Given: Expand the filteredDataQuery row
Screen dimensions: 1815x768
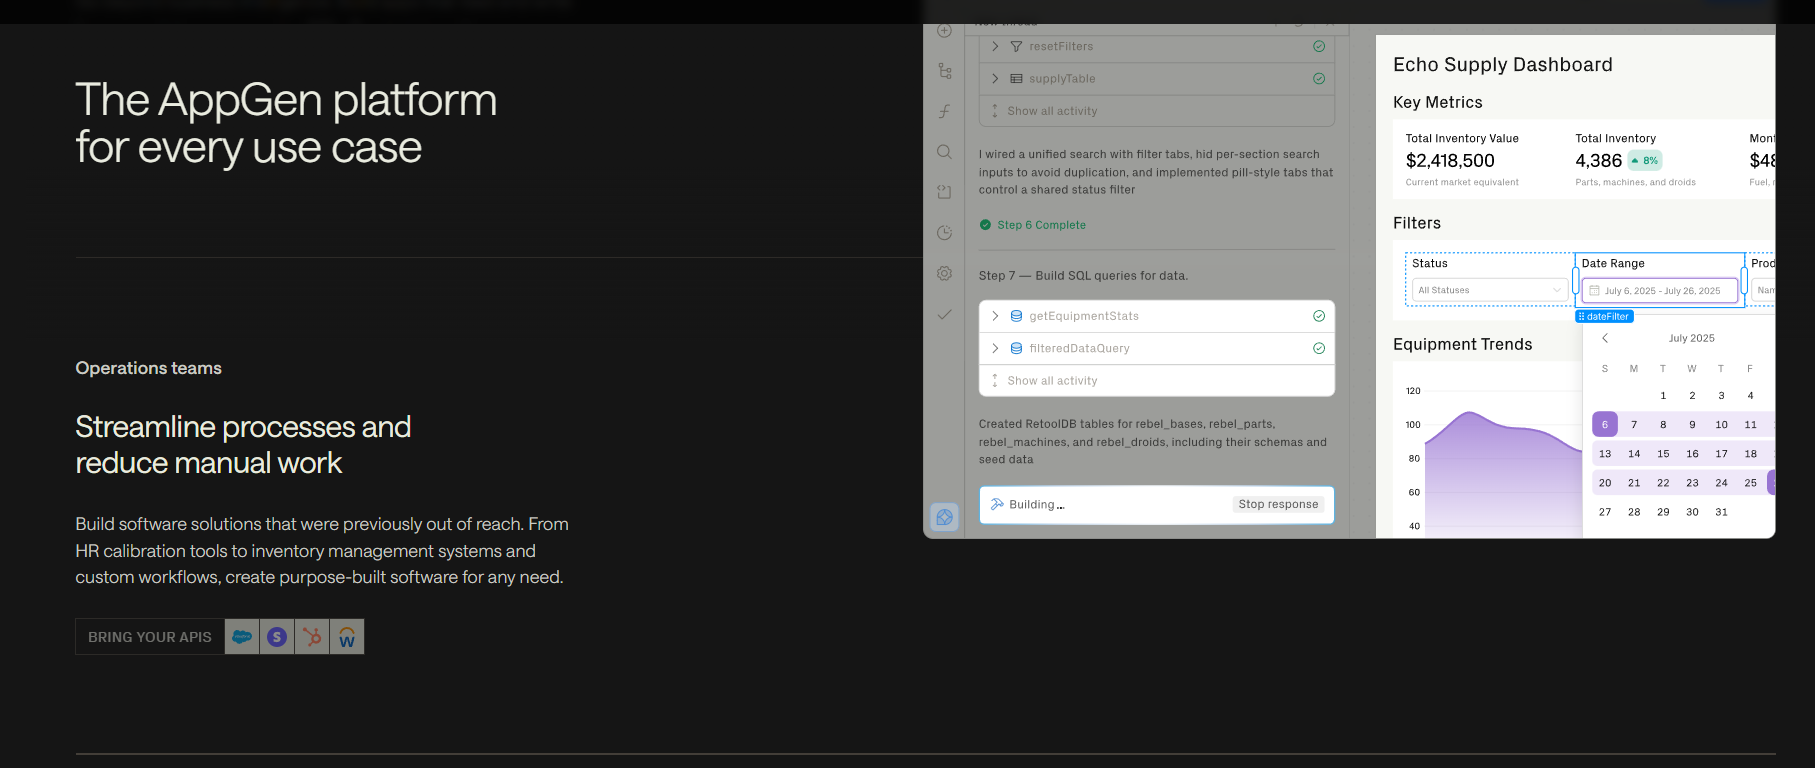Looking at the screenshot, I should pyautogui.click(x=995, y=348).
